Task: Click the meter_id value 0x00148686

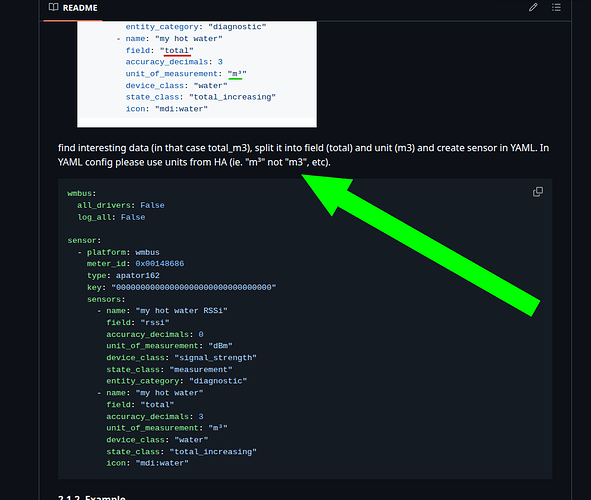Action: [x=159, y=264]
